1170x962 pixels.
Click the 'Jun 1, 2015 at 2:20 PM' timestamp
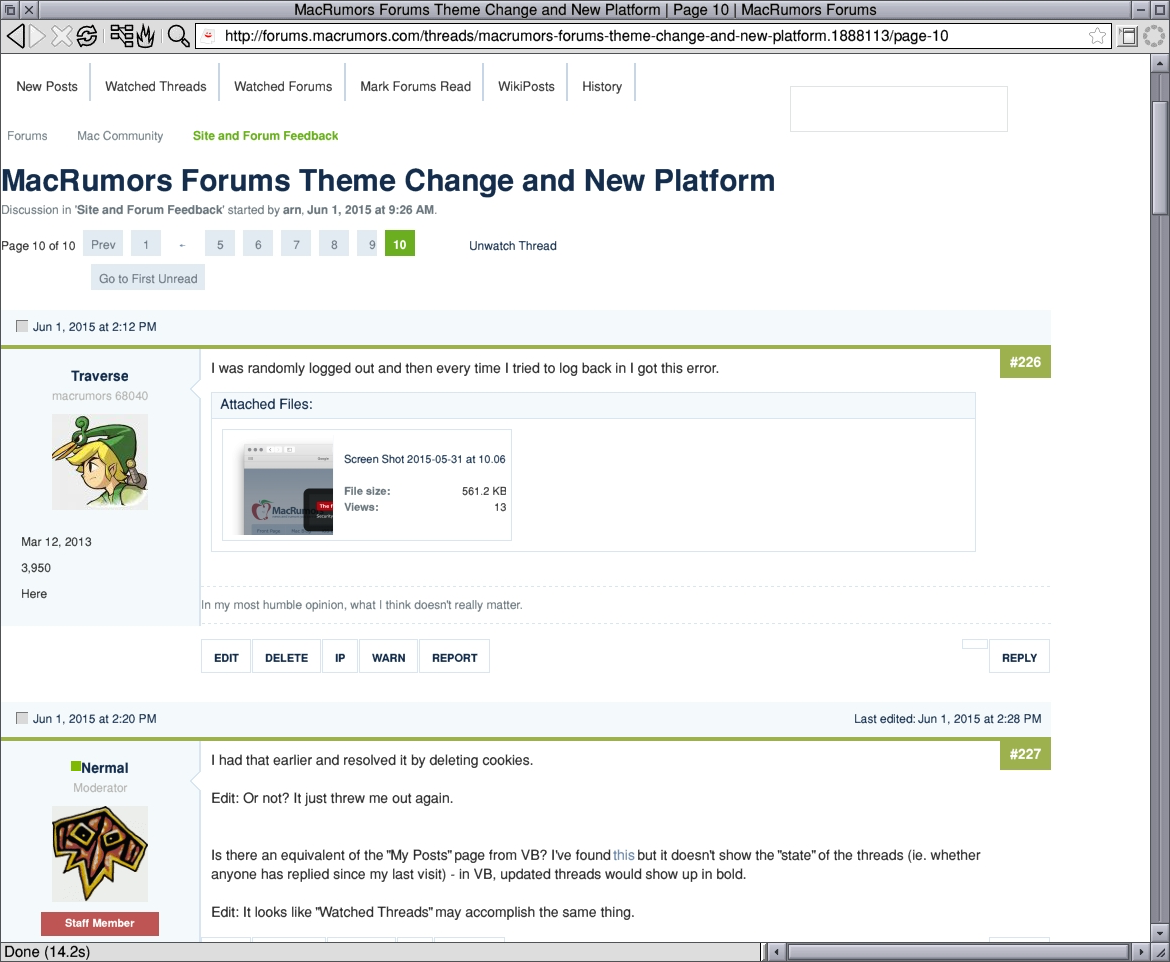coord(95,719)
